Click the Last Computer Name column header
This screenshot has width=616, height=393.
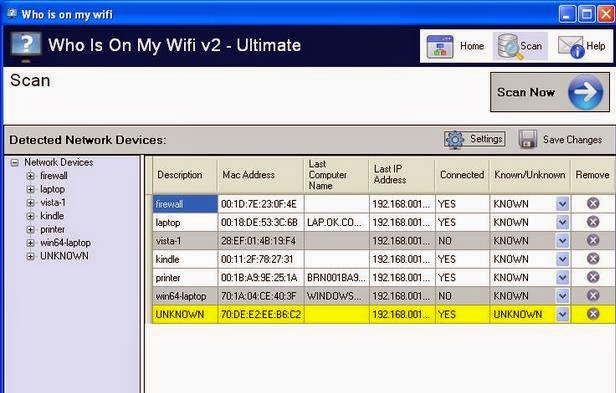(x=336, y=175)
